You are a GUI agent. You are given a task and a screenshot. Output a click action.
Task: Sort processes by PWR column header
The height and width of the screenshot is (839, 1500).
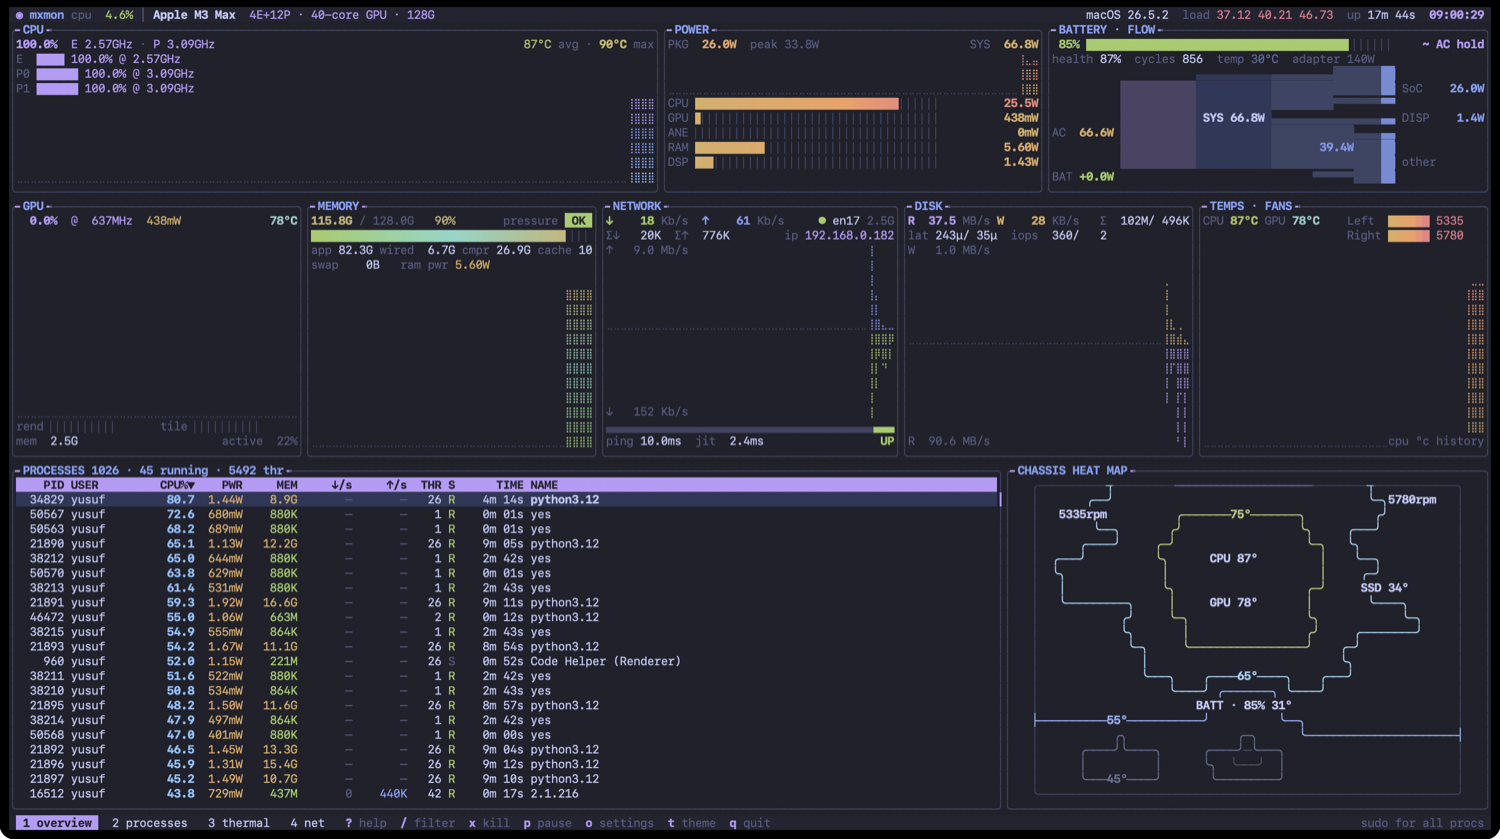tap(232, 485)
